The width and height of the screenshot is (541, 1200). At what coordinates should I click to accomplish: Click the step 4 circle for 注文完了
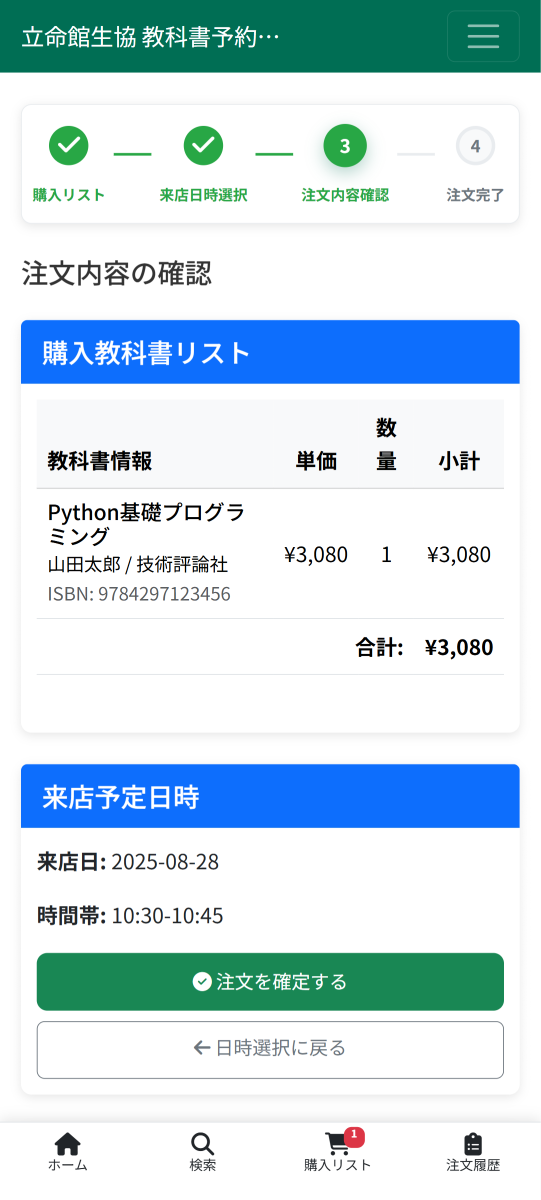coord(475,146)
